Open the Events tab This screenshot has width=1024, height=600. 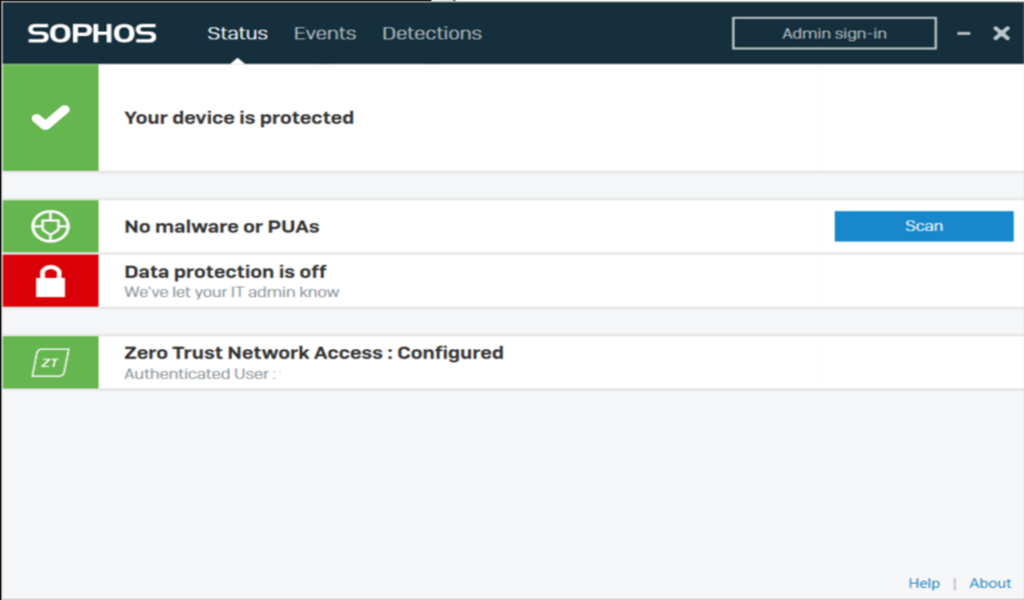324,33
